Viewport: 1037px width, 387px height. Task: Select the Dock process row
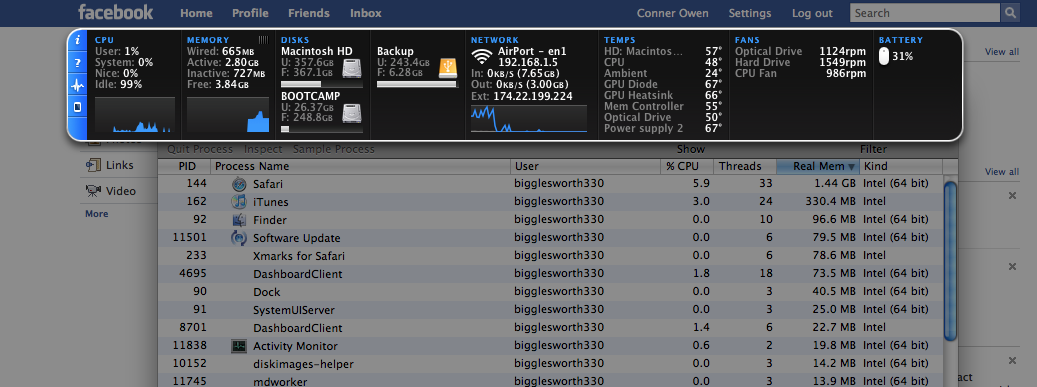click(x=550, y=292)
